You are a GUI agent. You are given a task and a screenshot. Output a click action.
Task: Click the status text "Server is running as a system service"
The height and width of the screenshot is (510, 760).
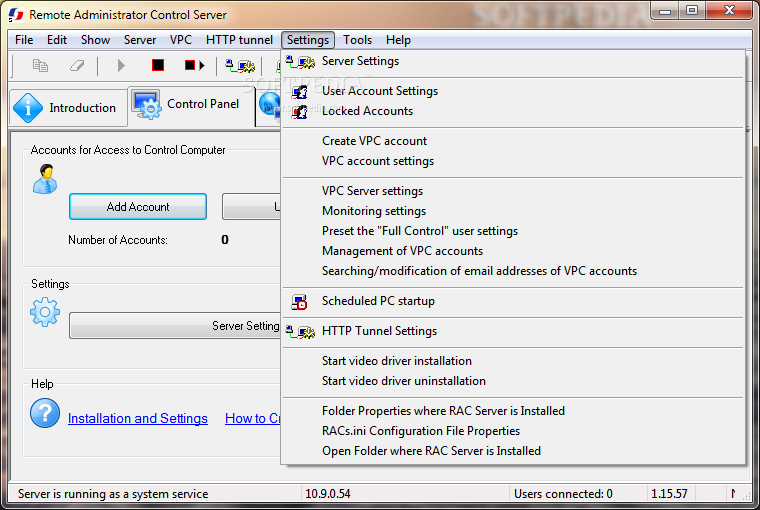pyautogui.click(x=113, y=494)
